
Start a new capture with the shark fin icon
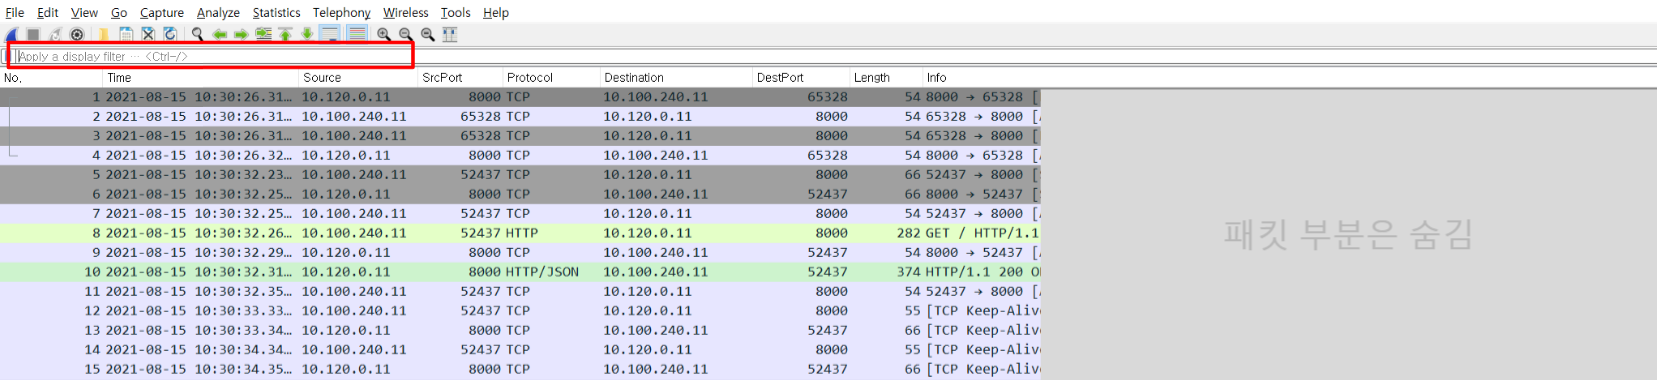[11, 34]
